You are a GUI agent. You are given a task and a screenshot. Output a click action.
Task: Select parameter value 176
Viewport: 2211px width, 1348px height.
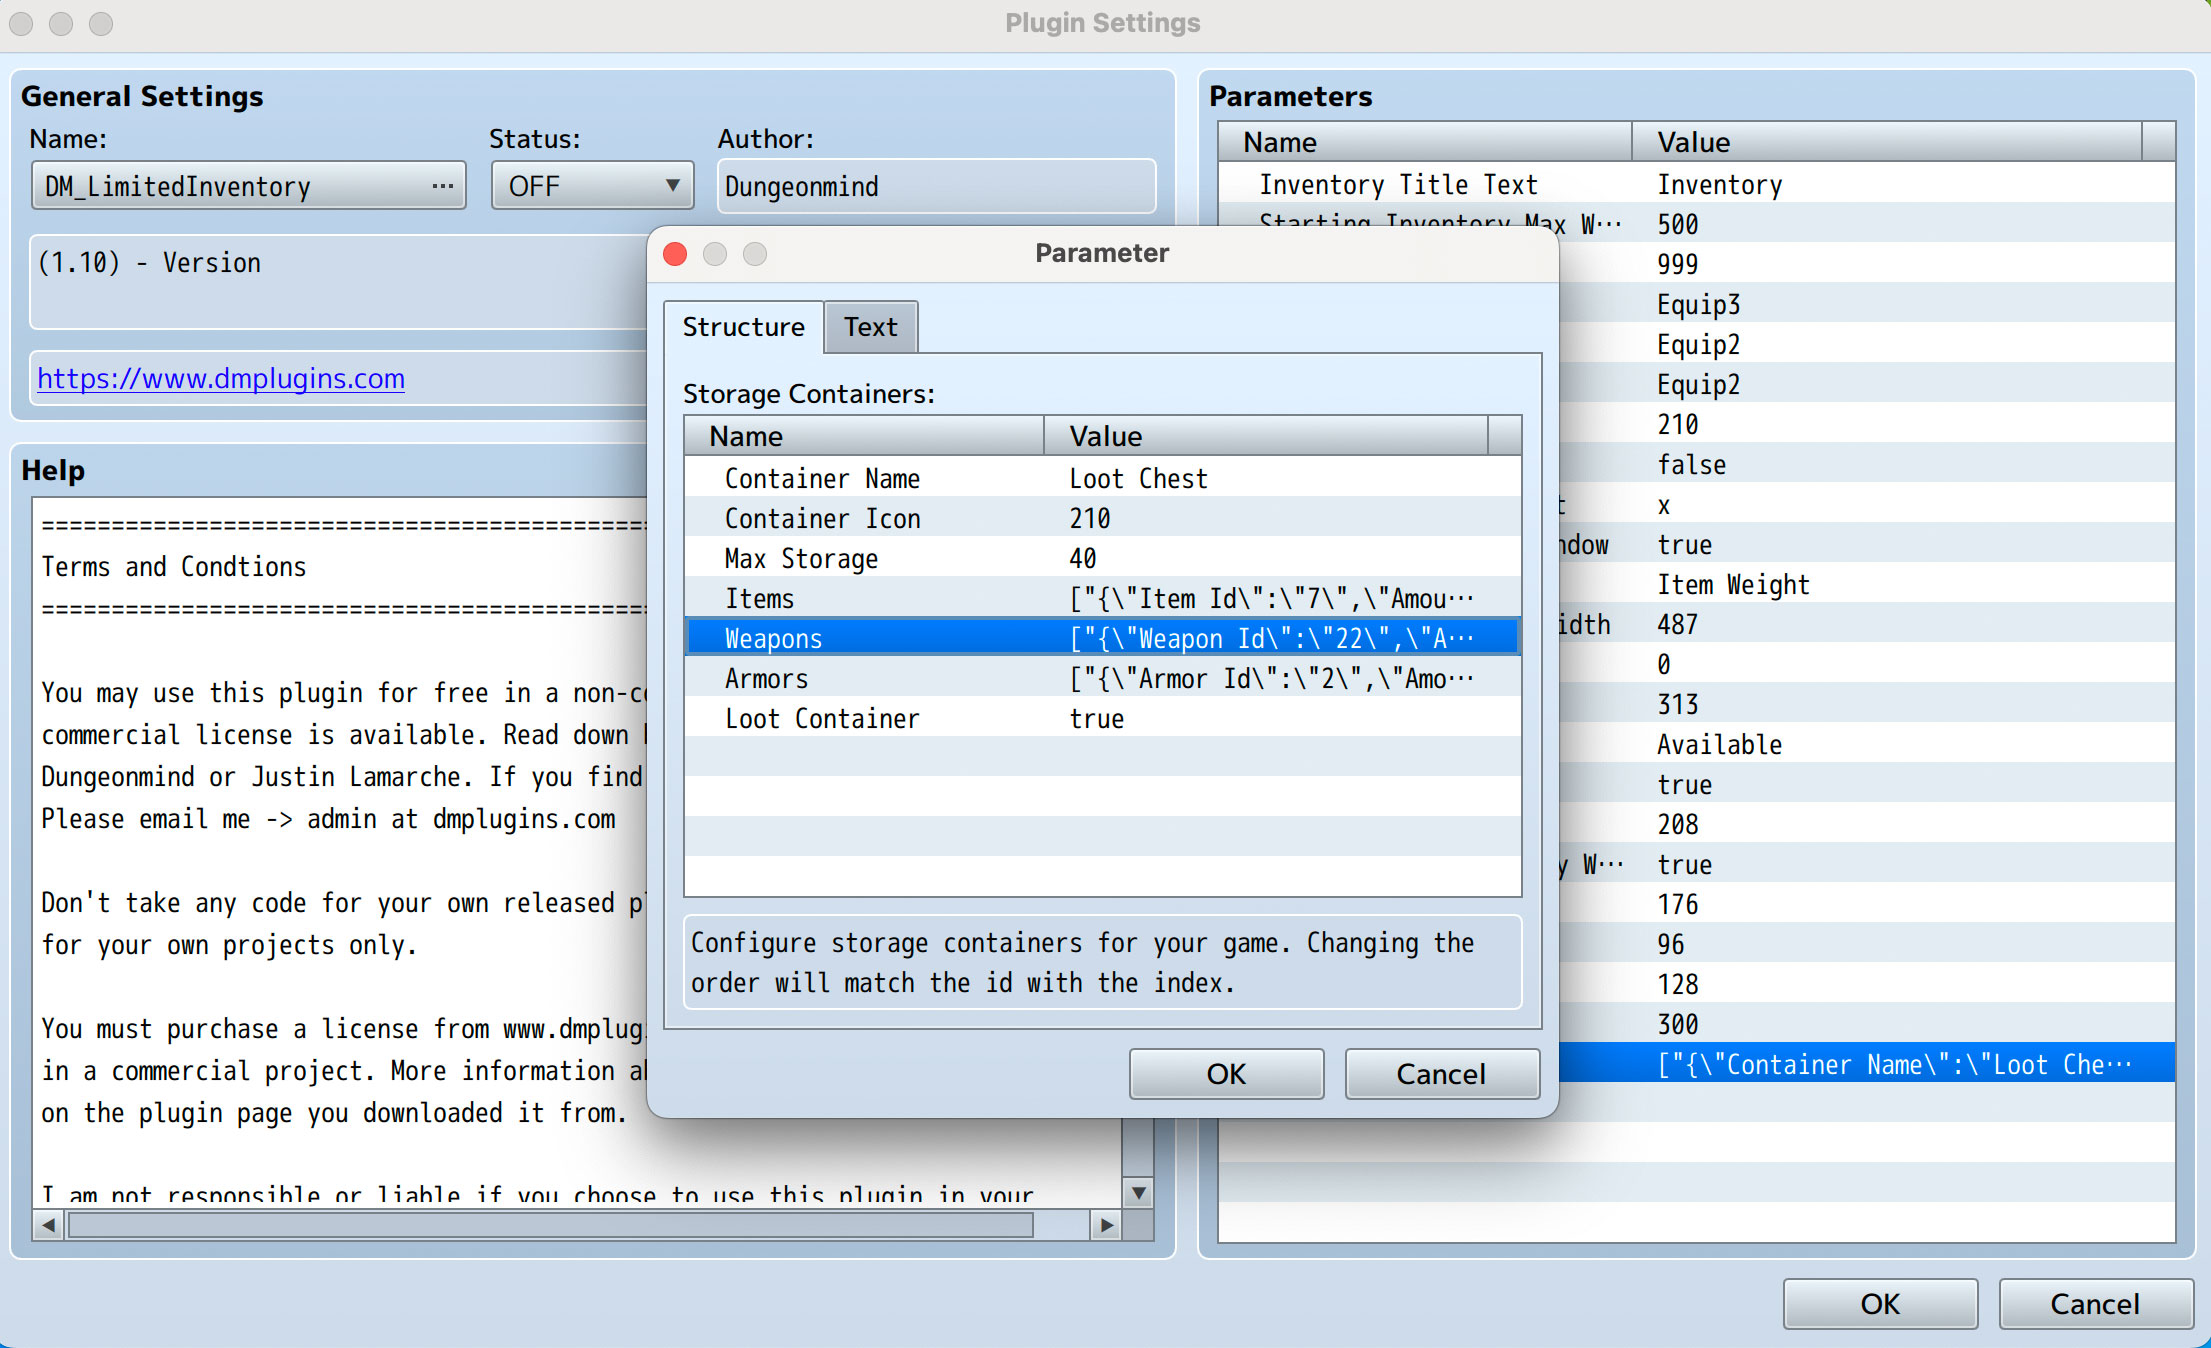[x=1677, y=904]
